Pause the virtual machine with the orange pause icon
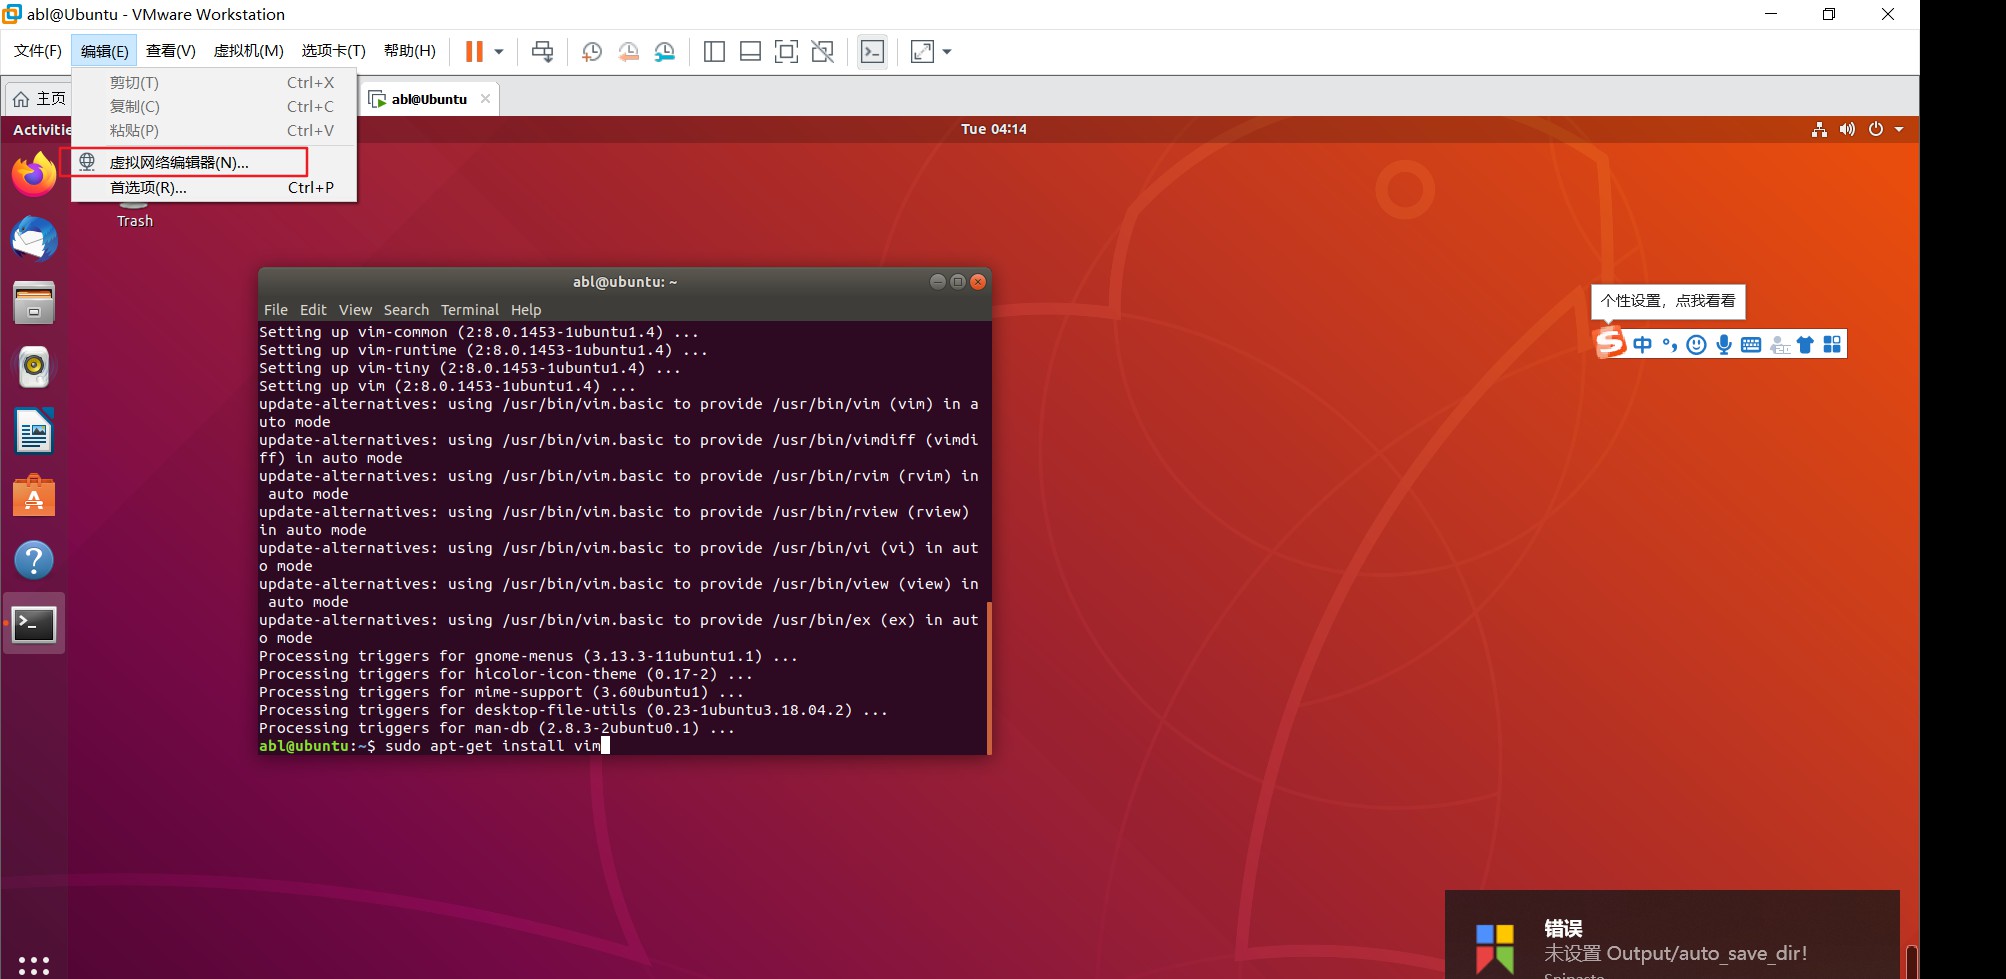The height and width of the screenshot is (979, 2006). pos(474,51)
